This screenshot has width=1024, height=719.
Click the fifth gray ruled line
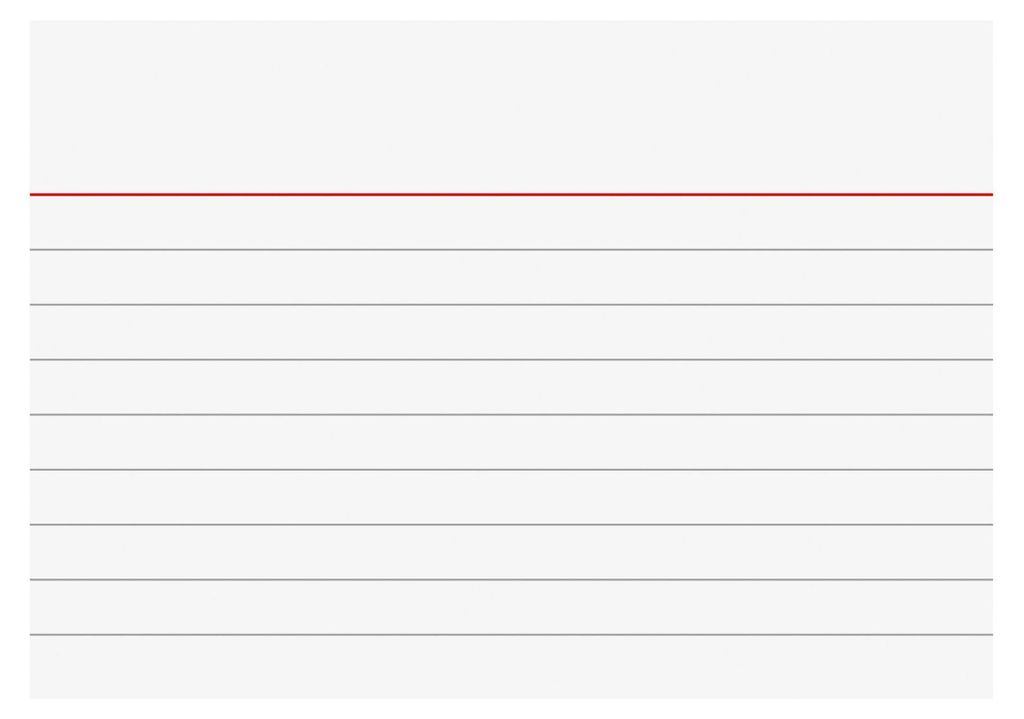511,470
